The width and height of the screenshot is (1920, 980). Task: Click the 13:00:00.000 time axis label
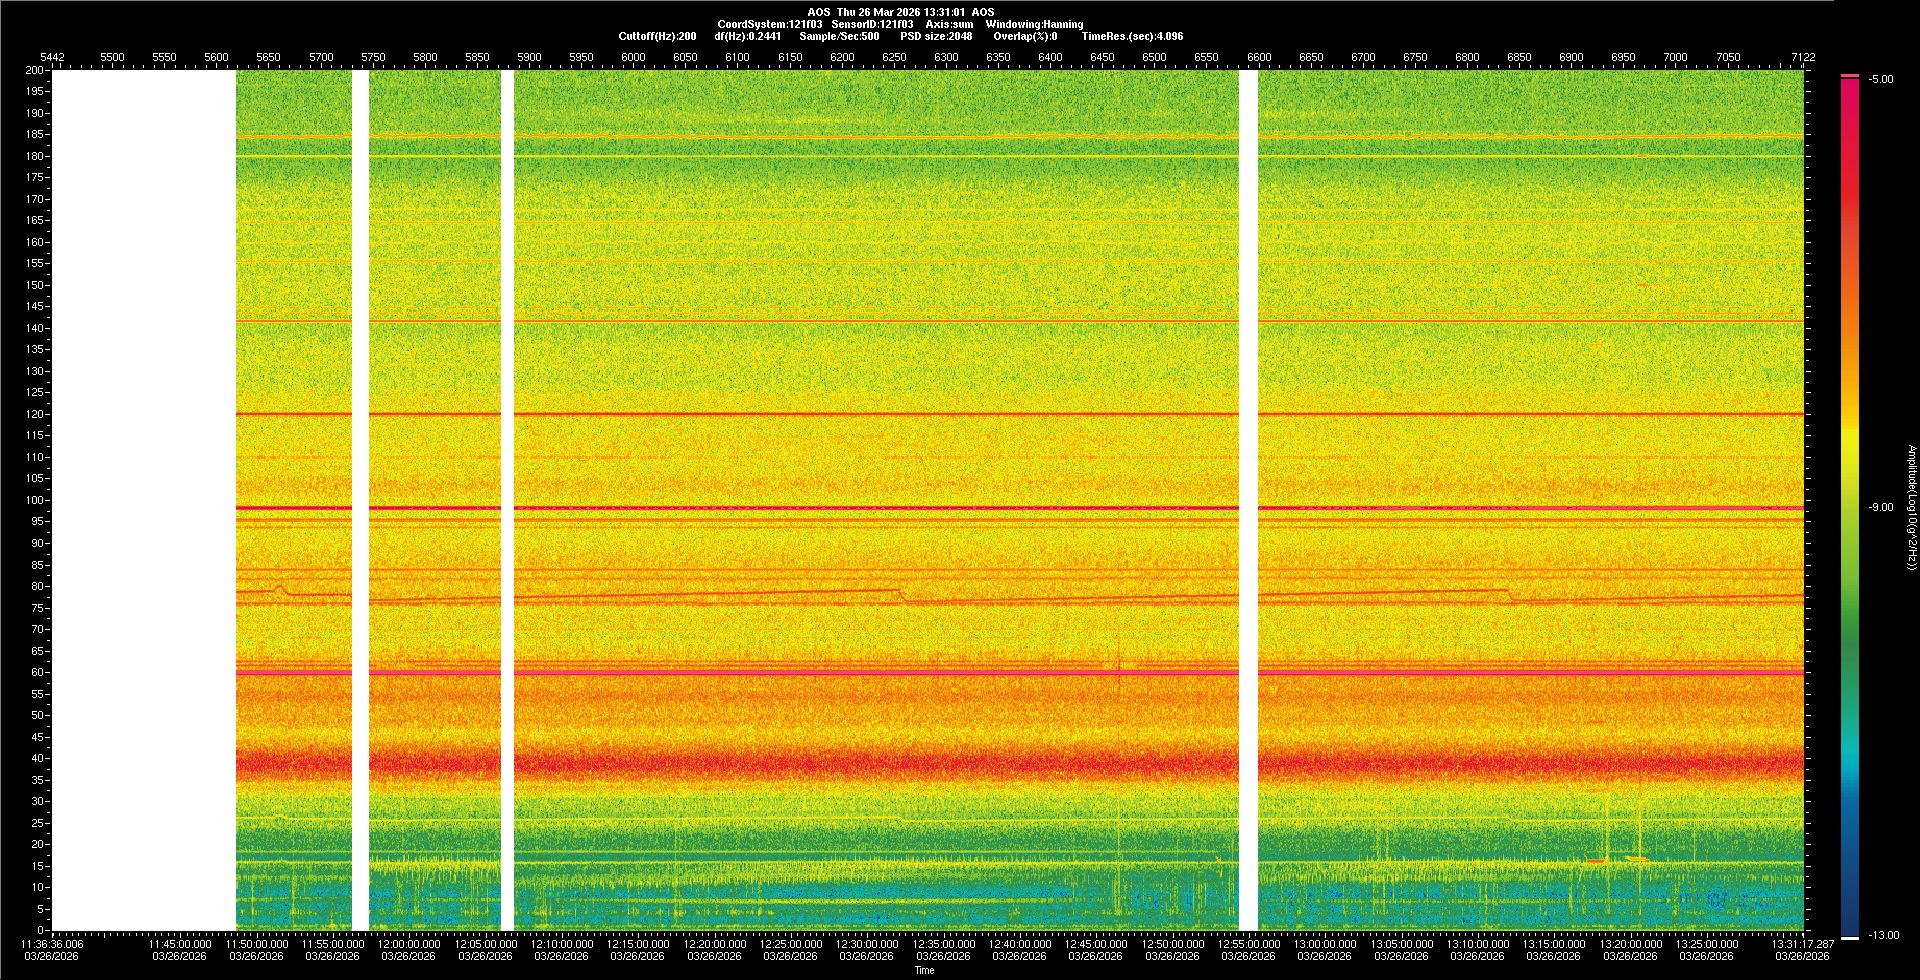point(1325,944)
